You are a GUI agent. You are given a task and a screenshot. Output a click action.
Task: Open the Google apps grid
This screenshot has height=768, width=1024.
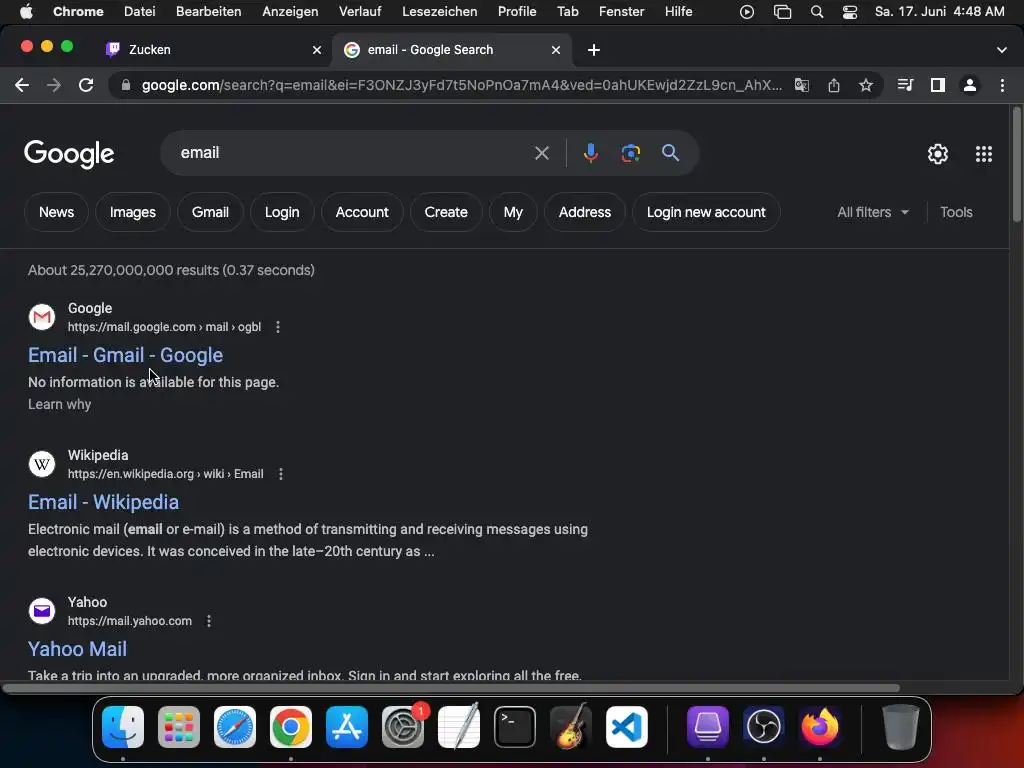click(x=984, y=153)
